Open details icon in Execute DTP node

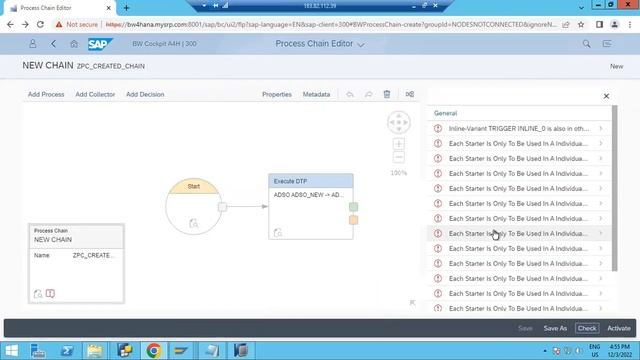coord(278,232)
